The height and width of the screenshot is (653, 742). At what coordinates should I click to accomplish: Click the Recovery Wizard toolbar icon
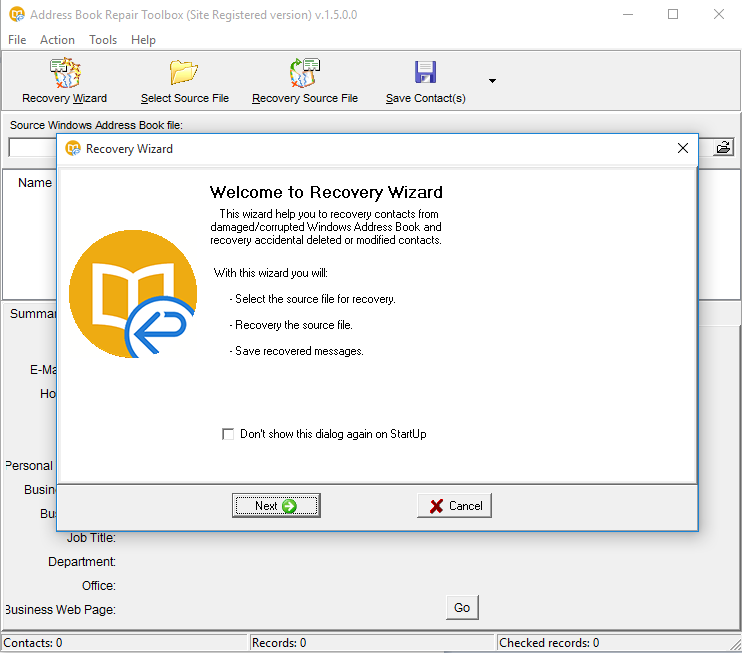click(65, 74)
